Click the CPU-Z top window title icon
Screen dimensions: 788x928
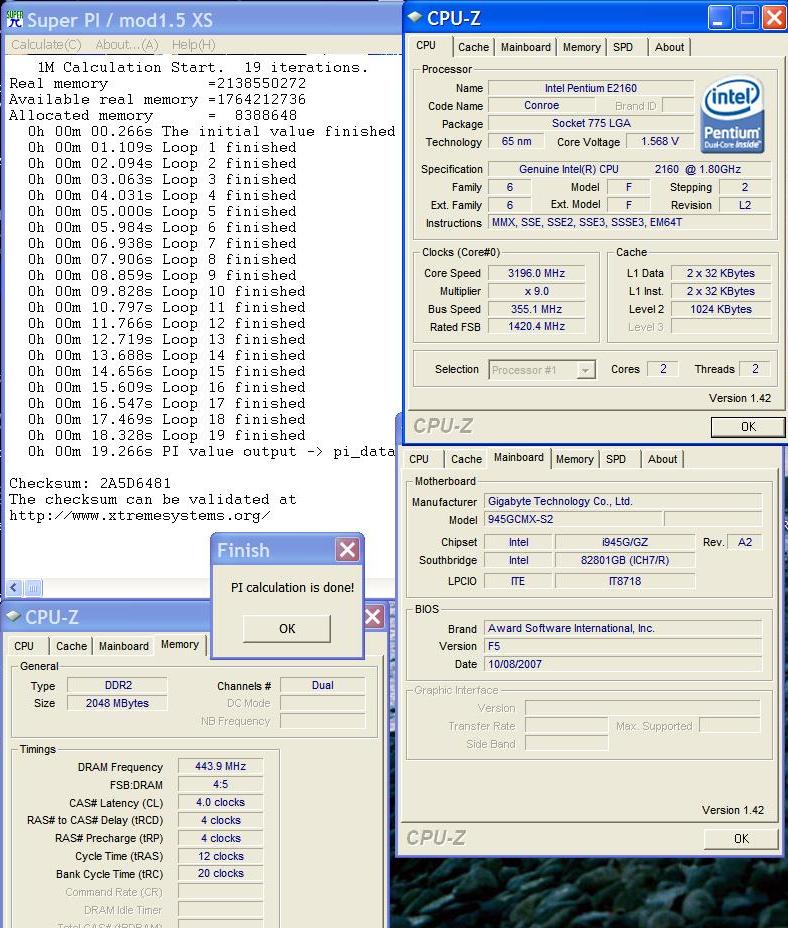(414, 17)
